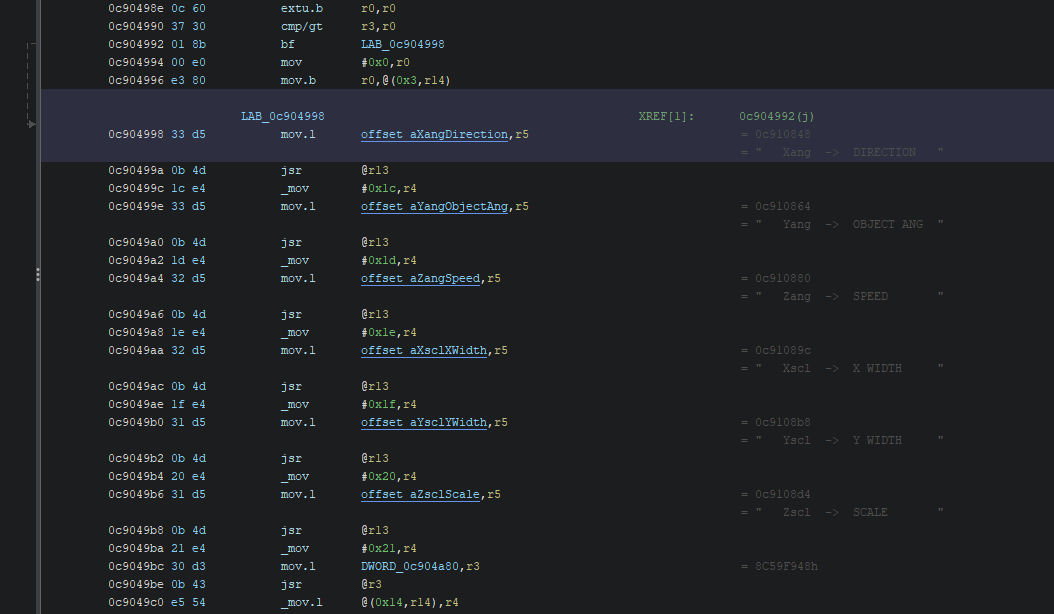Viewport: 1054px width, 614px height.
Task: Click the offset aYsclYWidth operand
Action: pos(424,423)
